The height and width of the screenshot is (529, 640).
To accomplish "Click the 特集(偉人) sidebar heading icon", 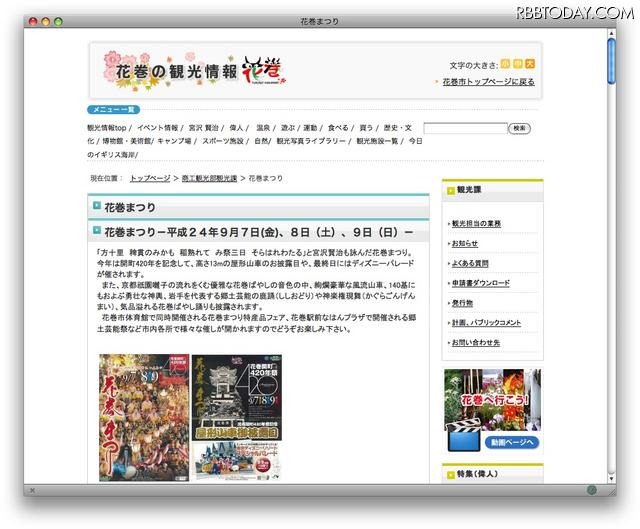I will [451, 475].
